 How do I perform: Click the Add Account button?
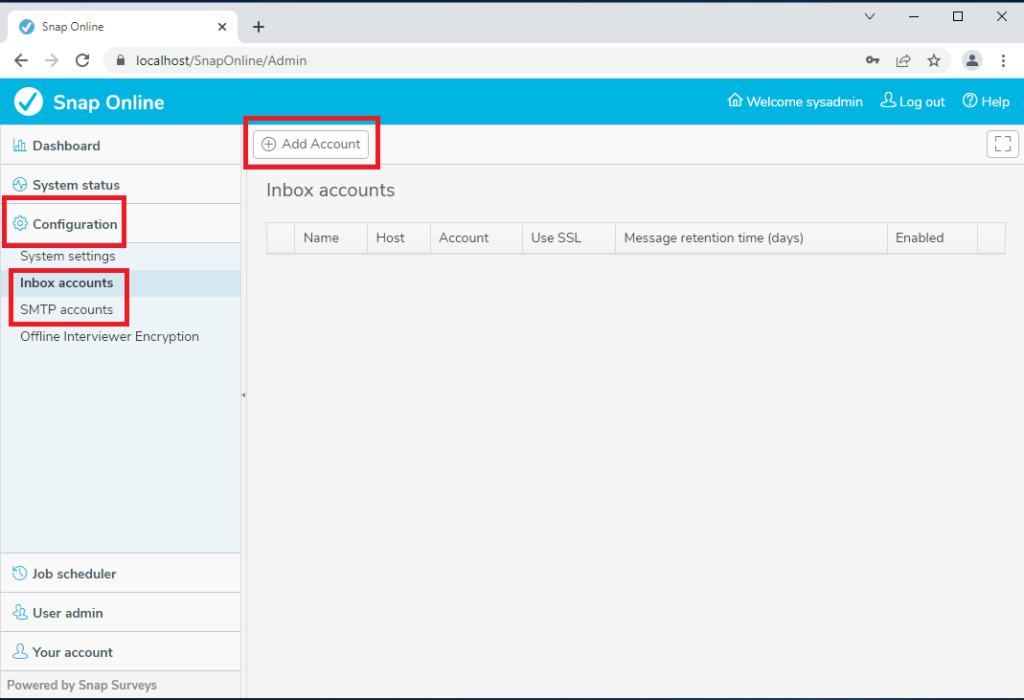pyautogui.click(x=311, y=143)
